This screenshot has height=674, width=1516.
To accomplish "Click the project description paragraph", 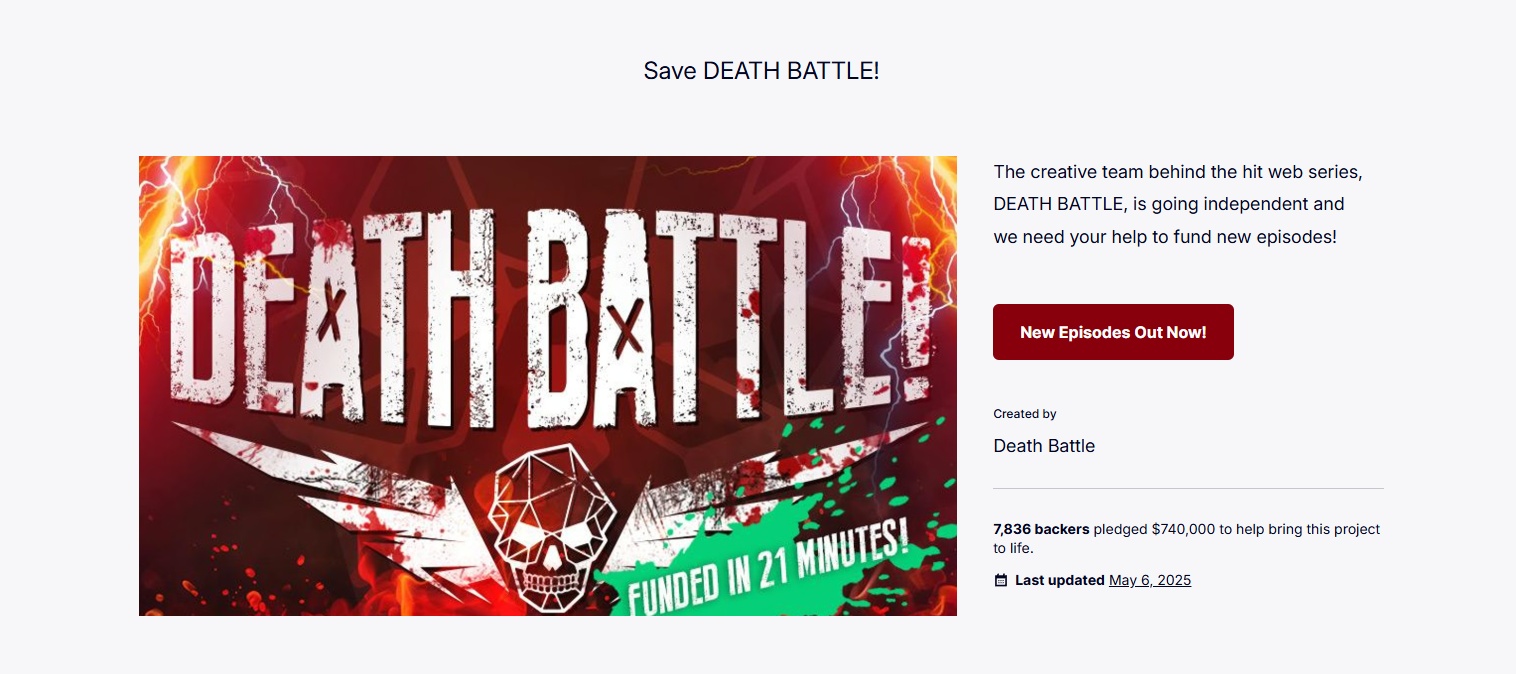I will tap(1177, 205).
